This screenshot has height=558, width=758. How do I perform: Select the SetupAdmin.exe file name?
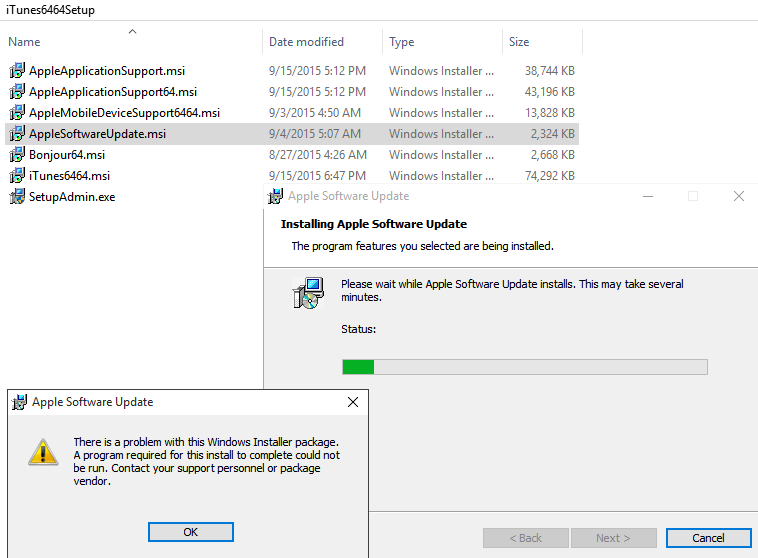[72, 197]
